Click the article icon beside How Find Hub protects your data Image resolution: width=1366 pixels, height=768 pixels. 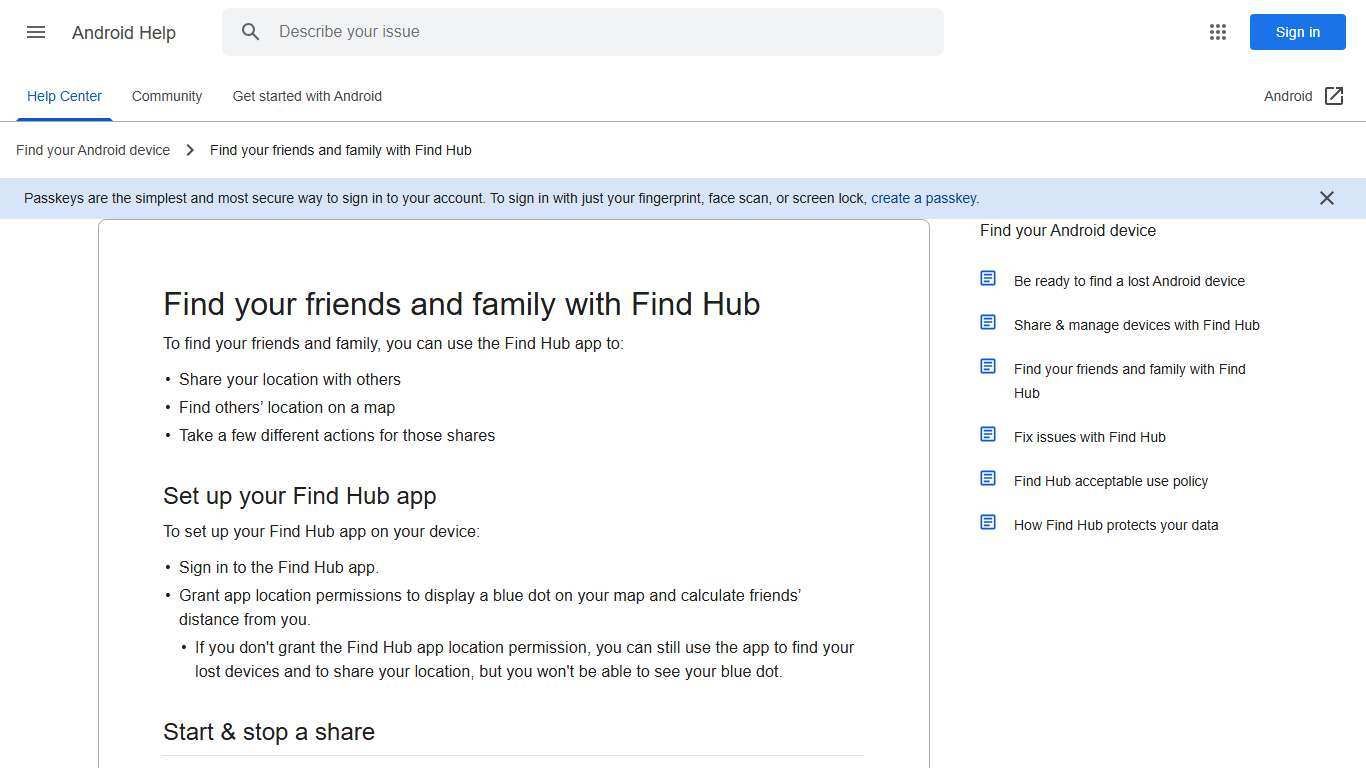(x=988, y=522)
